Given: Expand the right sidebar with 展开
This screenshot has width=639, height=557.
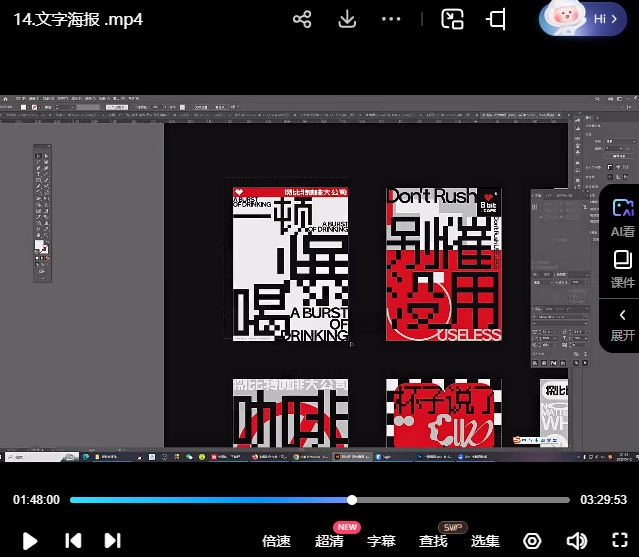Looking at the screenshot, I should pos(623,325).
